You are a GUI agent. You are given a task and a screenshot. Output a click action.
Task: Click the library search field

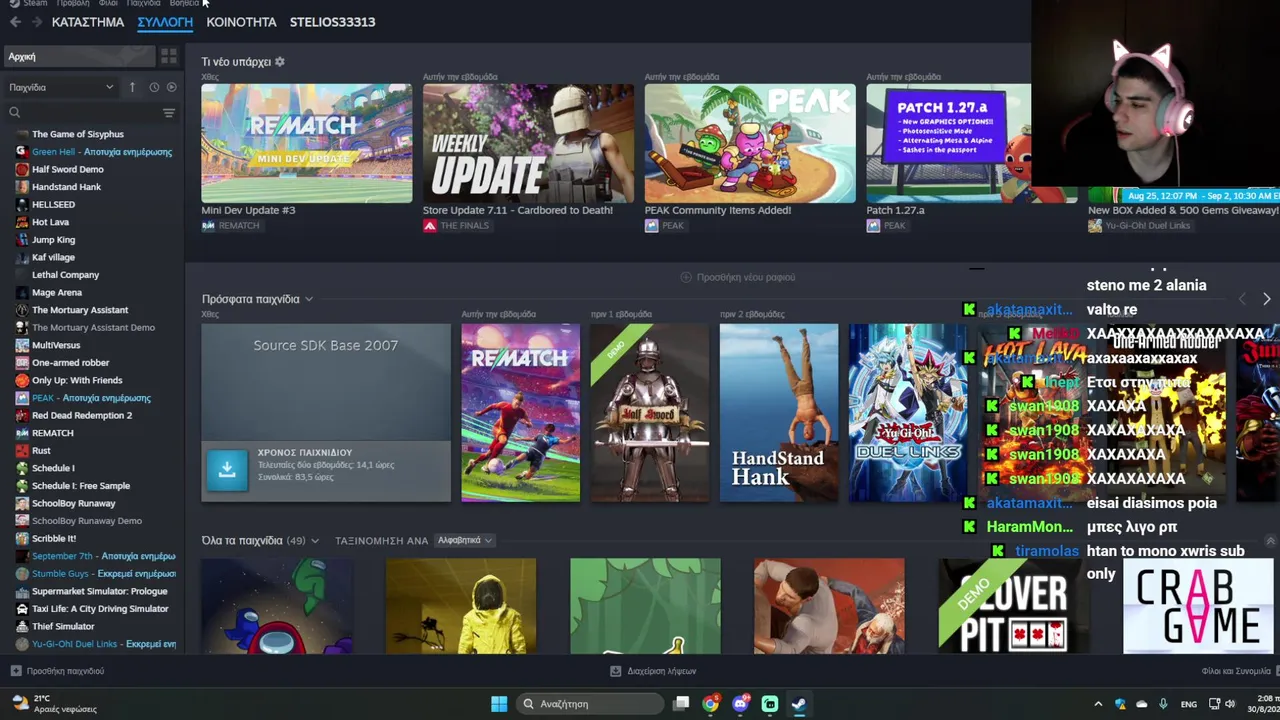pyautogui.click(x=80, y=113)
